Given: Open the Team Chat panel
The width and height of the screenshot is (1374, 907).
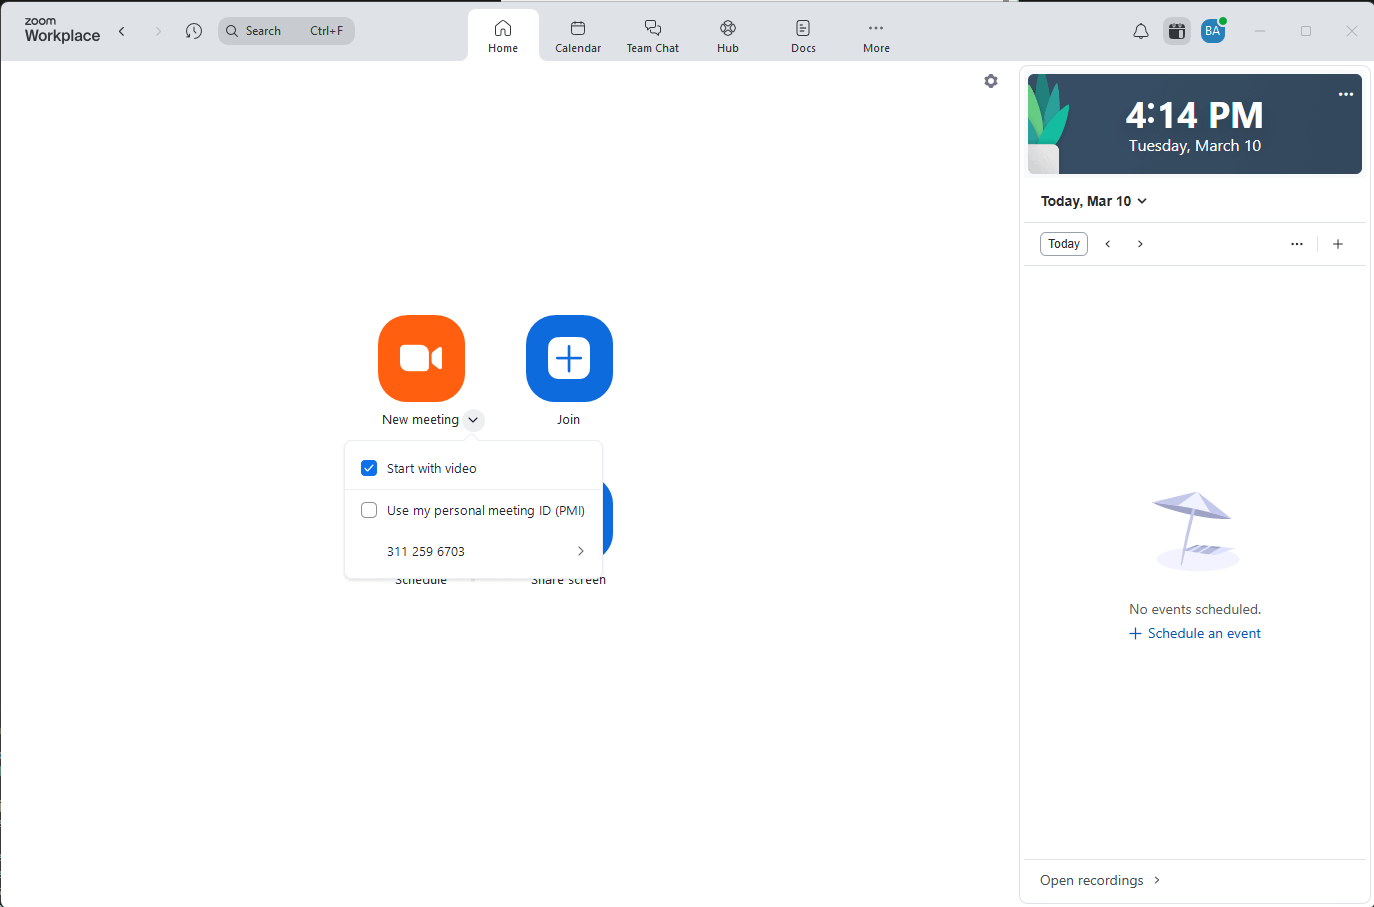Looking at the screenshot, I should (652, 35).
